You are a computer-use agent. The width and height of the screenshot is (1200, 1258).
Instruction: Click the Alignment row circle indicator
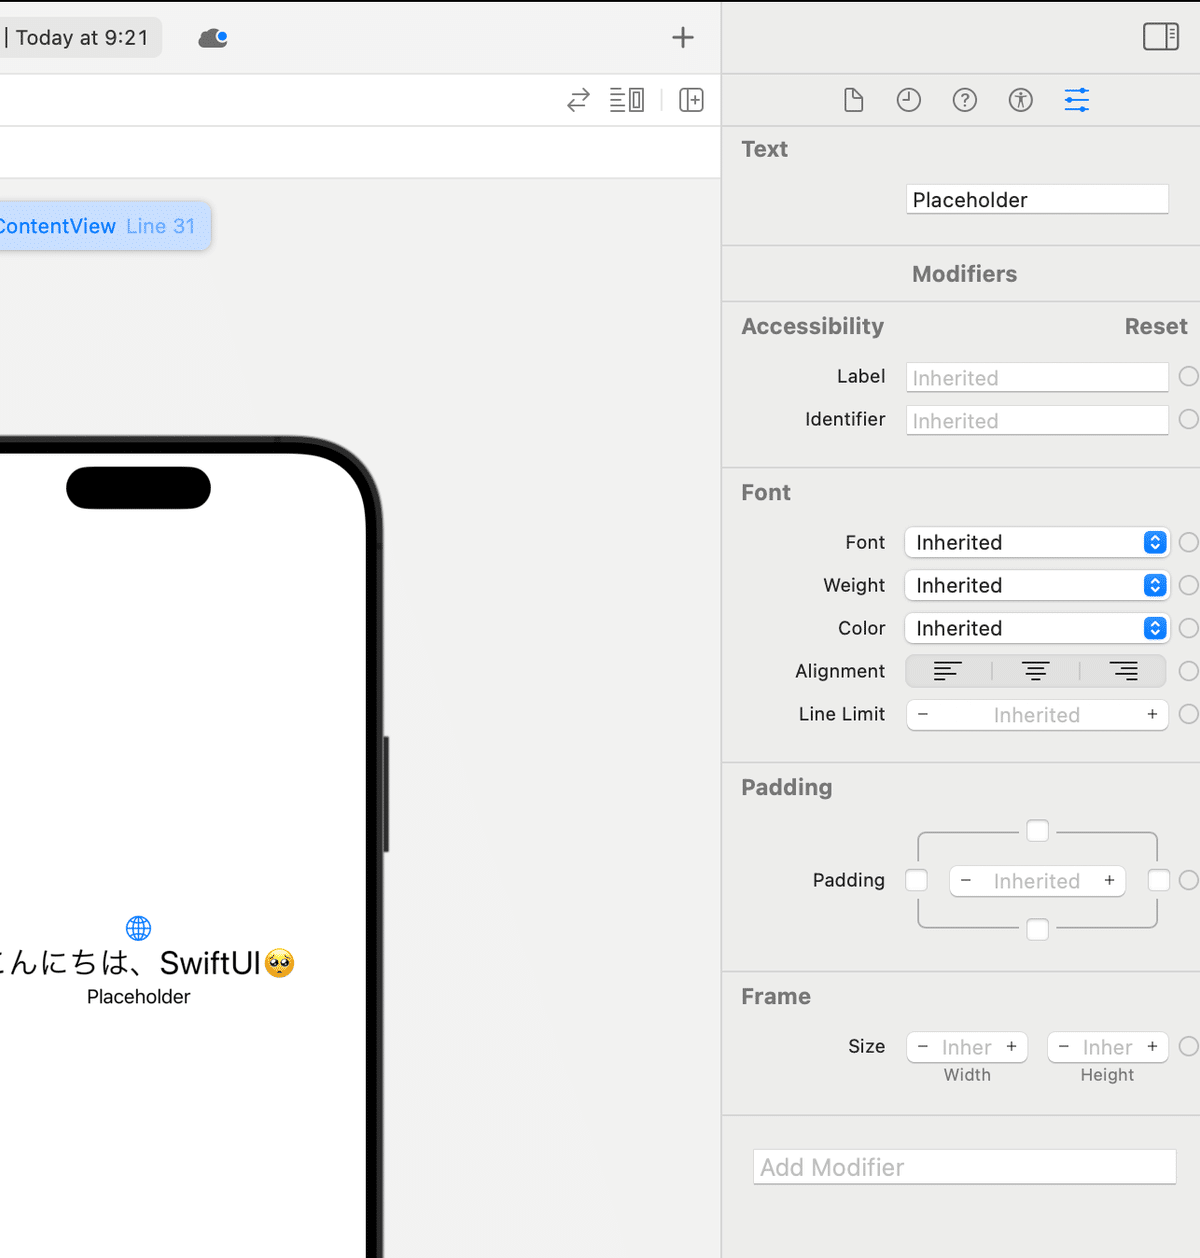point(1188,671)
